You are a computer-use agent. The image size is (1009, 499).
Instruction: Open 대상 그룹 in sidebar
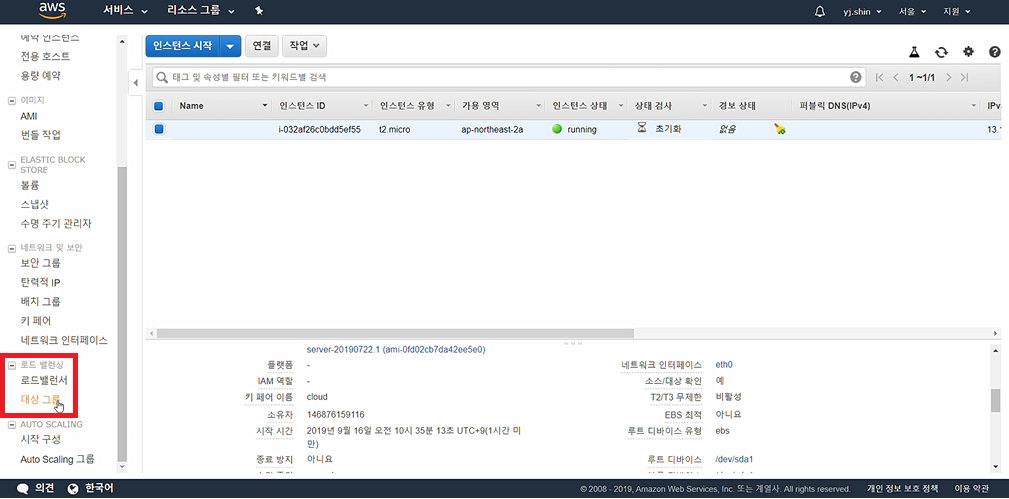pos(41,399)
